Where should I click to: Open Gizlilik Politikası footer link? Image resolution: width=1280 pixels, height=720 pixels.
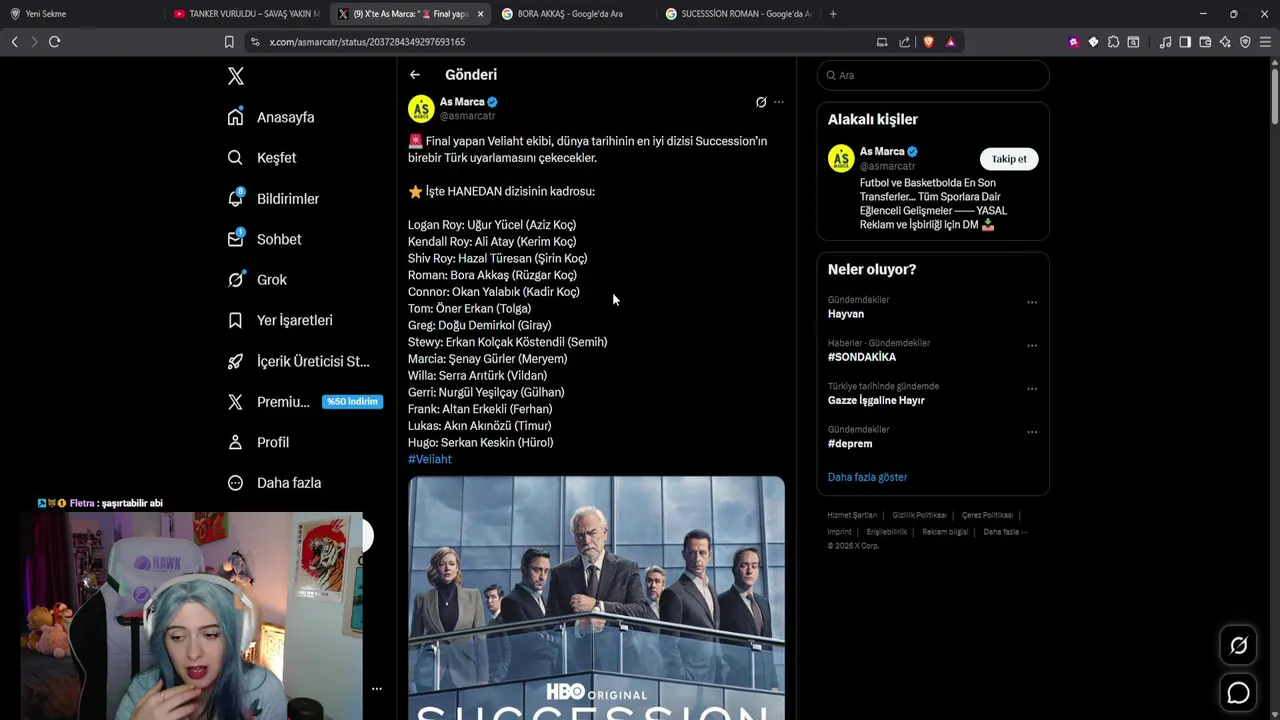click(919, 515)
